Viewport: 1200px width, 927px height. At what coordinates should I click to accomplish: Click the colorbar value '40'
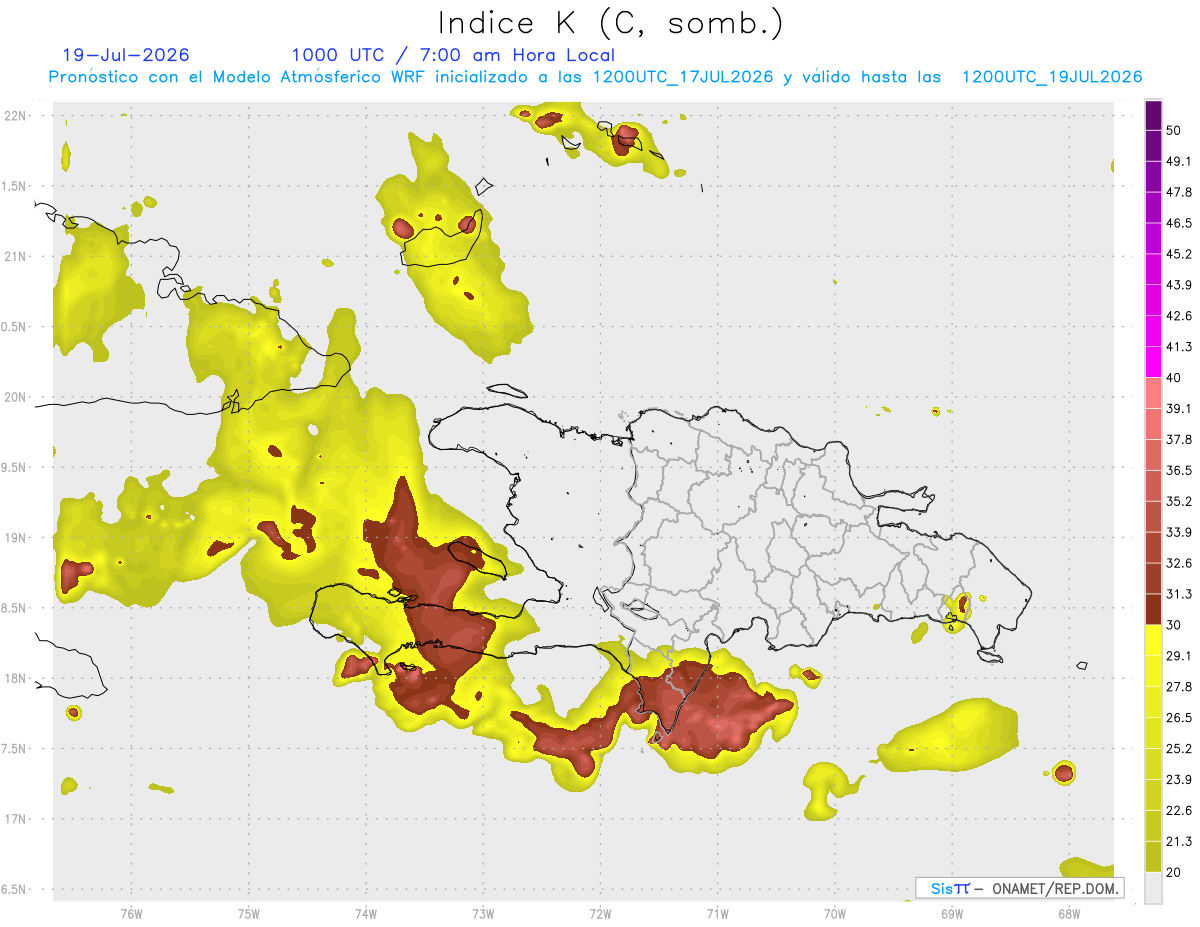coord(1173,378)
